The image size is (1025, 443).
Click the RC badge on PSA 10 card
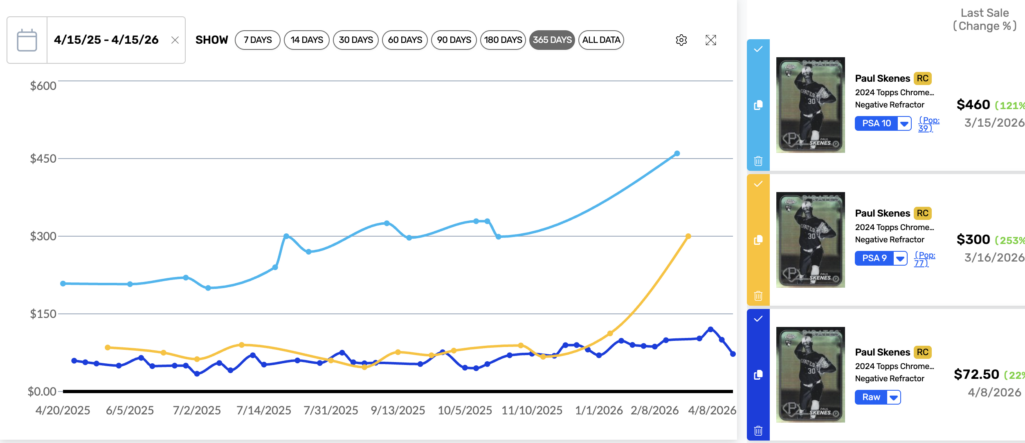click(922, 78)
